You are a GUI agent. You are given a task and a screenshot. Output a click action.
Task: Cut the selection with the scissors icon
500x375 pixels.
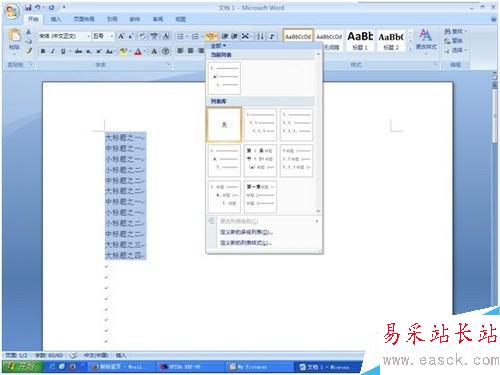pos(29,32)
